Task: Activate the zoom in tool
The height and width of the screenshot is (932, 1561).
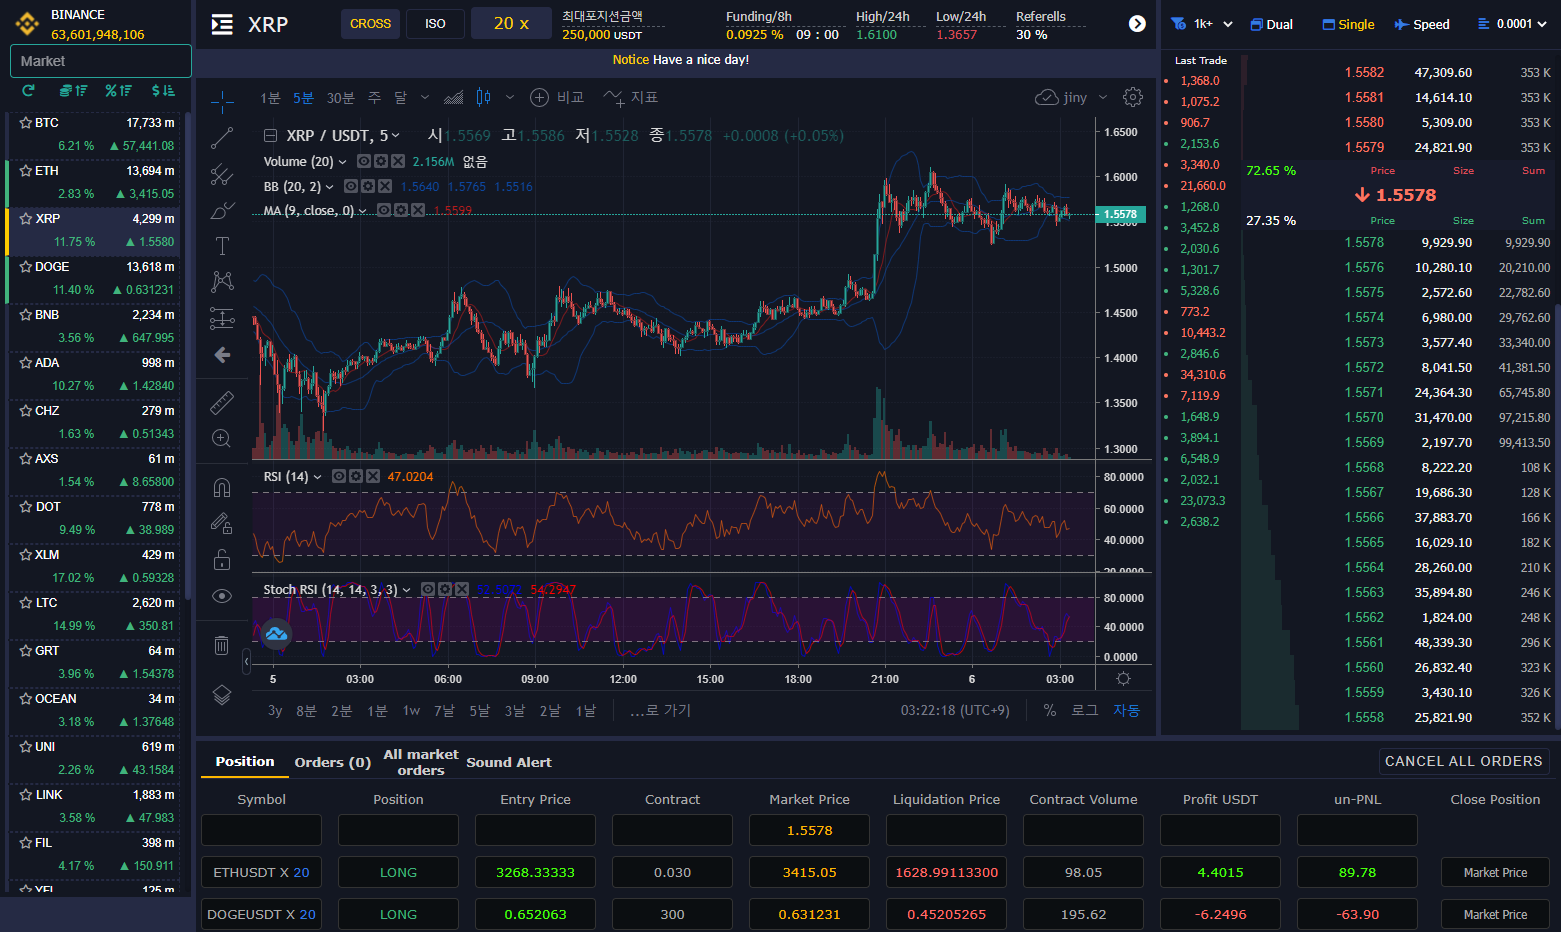Action: pyautogui.click(x=222, y=439)
